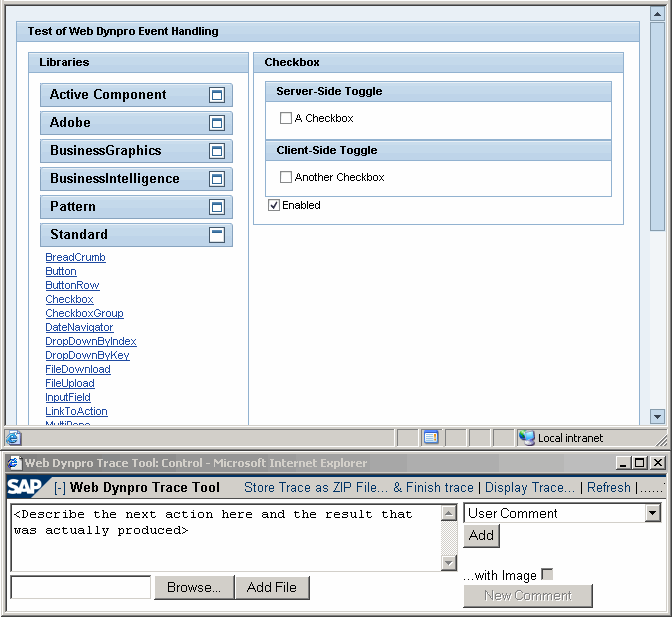Expand the Pattern library tray
The image size is (672, 617).
pyautogui.click(x=217, y=207)
